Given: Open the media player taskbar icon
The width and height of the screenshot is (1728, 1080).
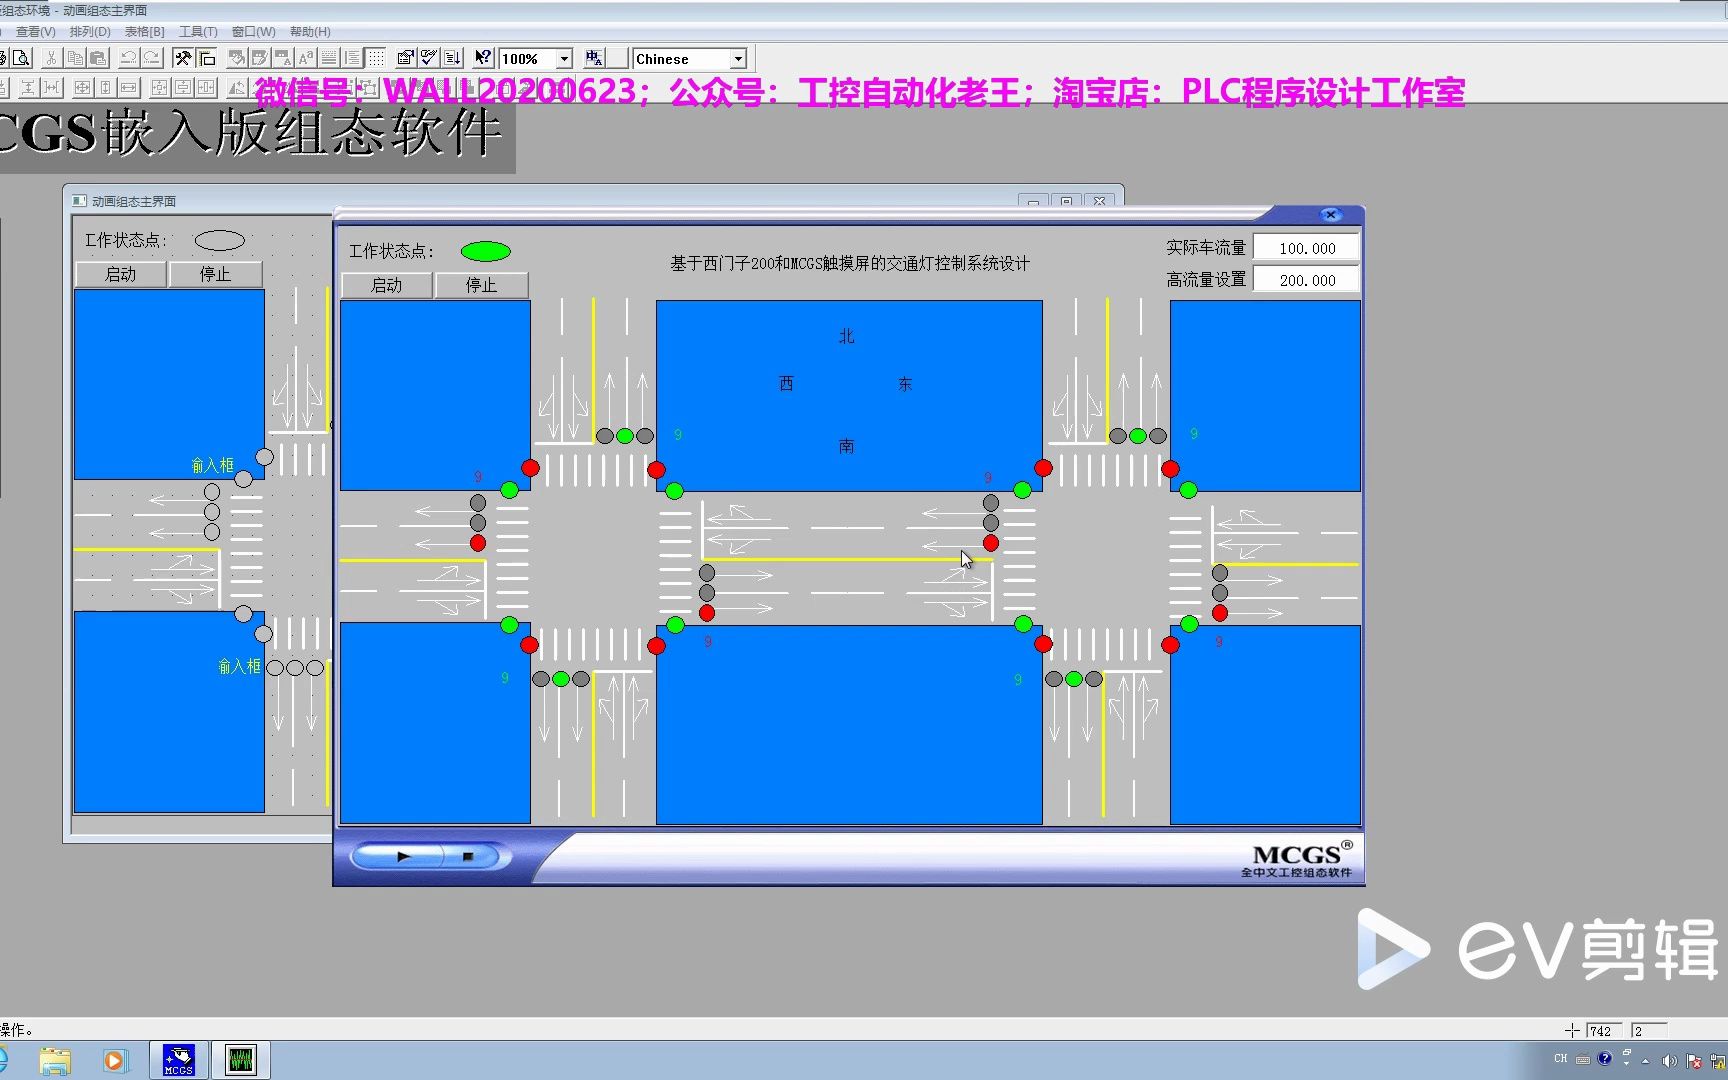Looking at the screenshot, I should tap(115, 1060).
